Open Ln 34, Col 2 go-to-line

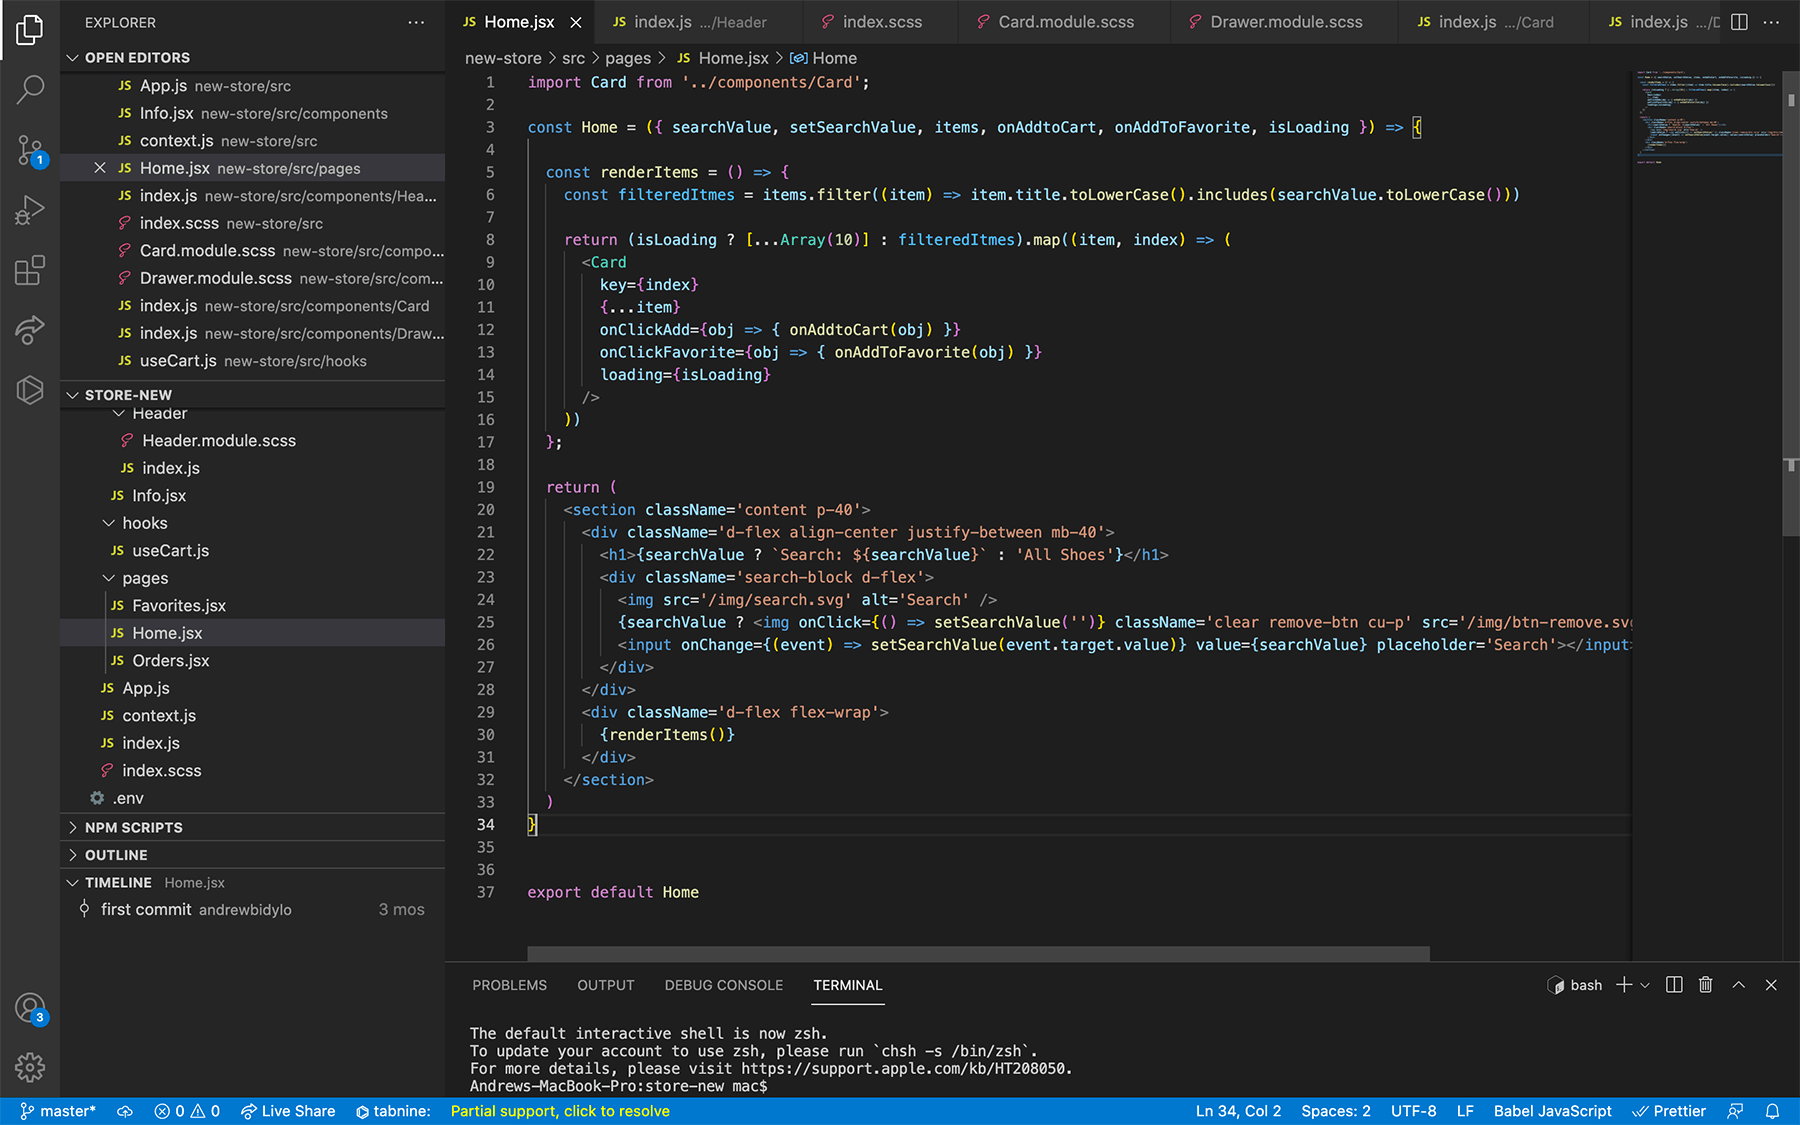tap(1238, 1111)
